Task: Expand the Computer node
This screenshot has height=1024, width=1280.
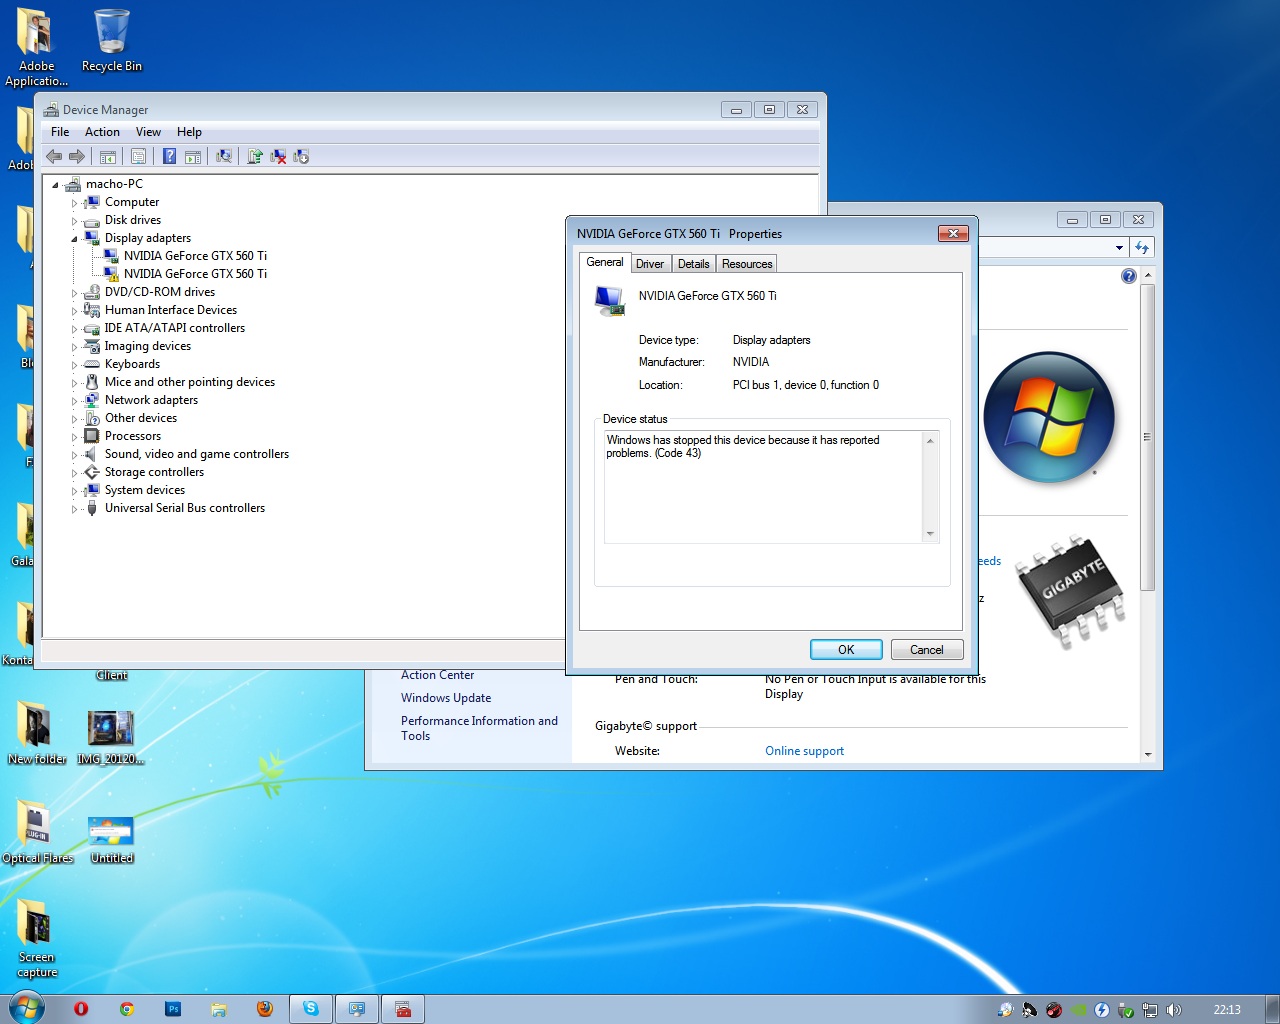Action: point(74,203)
